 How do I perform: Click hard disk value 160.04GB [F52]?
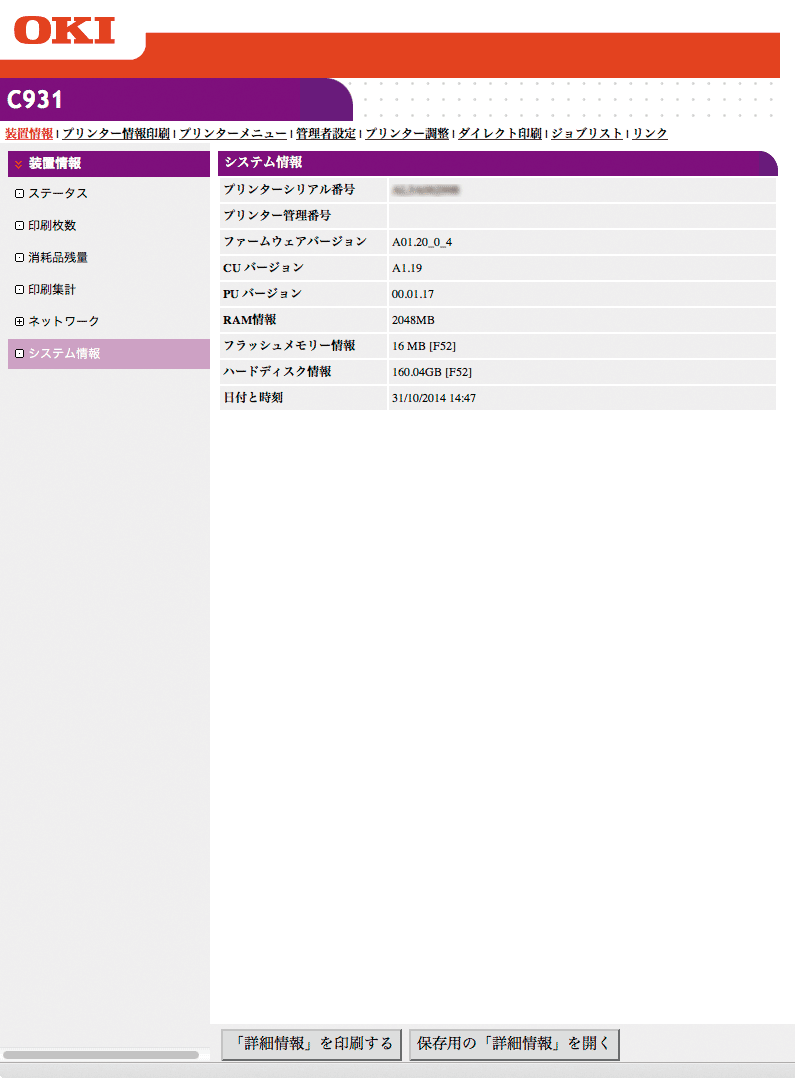pyautogui.click(x=432, y=372)
